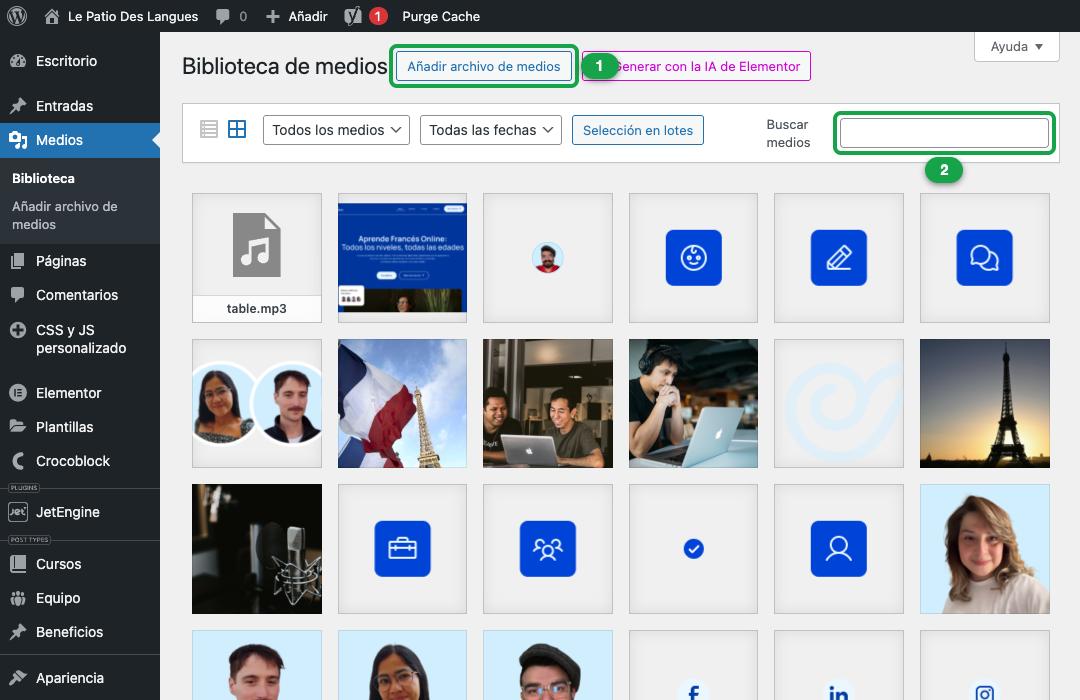
Task: Click the Crocoblock sidebar icon
Action: coord(18,460)
